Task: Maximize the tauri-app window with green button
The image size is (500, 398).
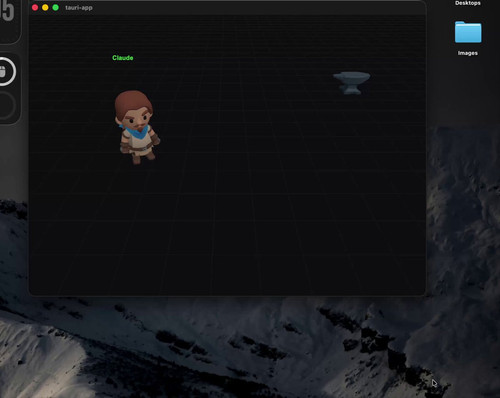Action: [56, 7]
